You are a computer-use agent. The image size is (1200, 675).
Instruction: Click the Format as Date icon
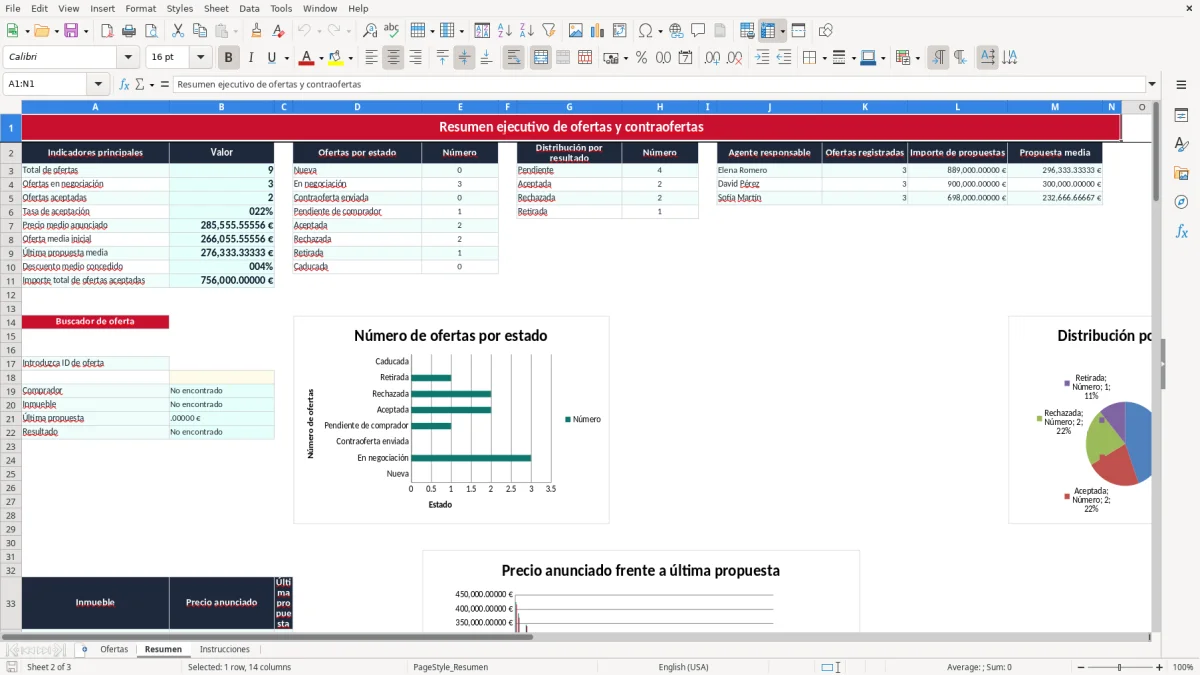685,58
